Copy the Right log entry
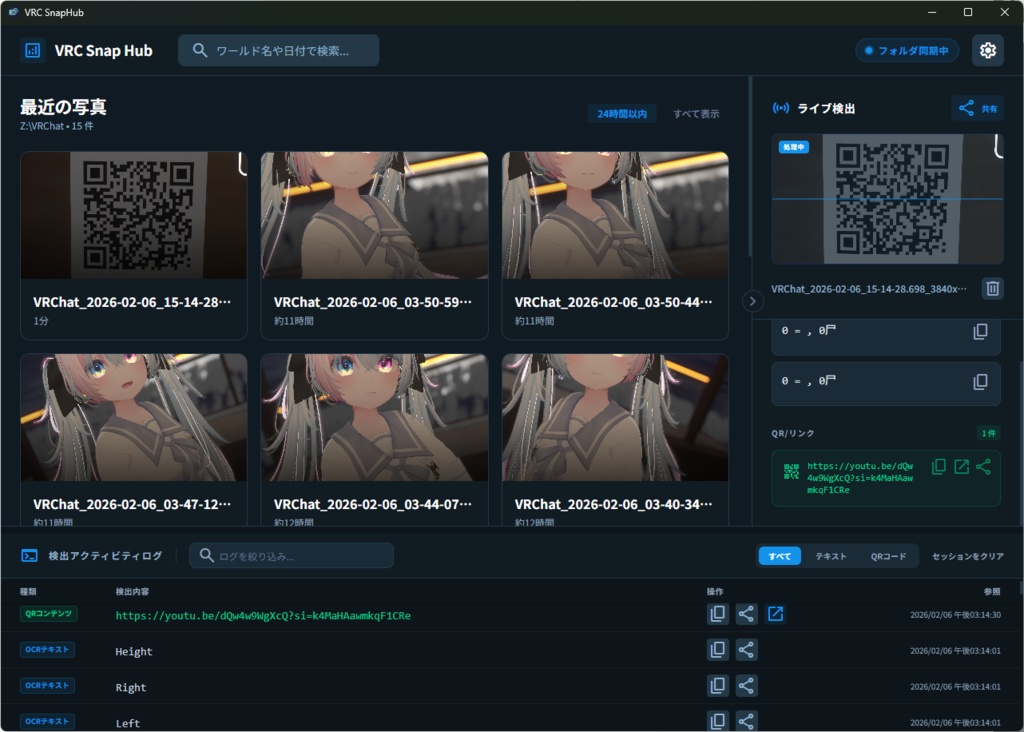Viewport: 1024px width, 732px height. pyautogui.click(x=717, y=686)
